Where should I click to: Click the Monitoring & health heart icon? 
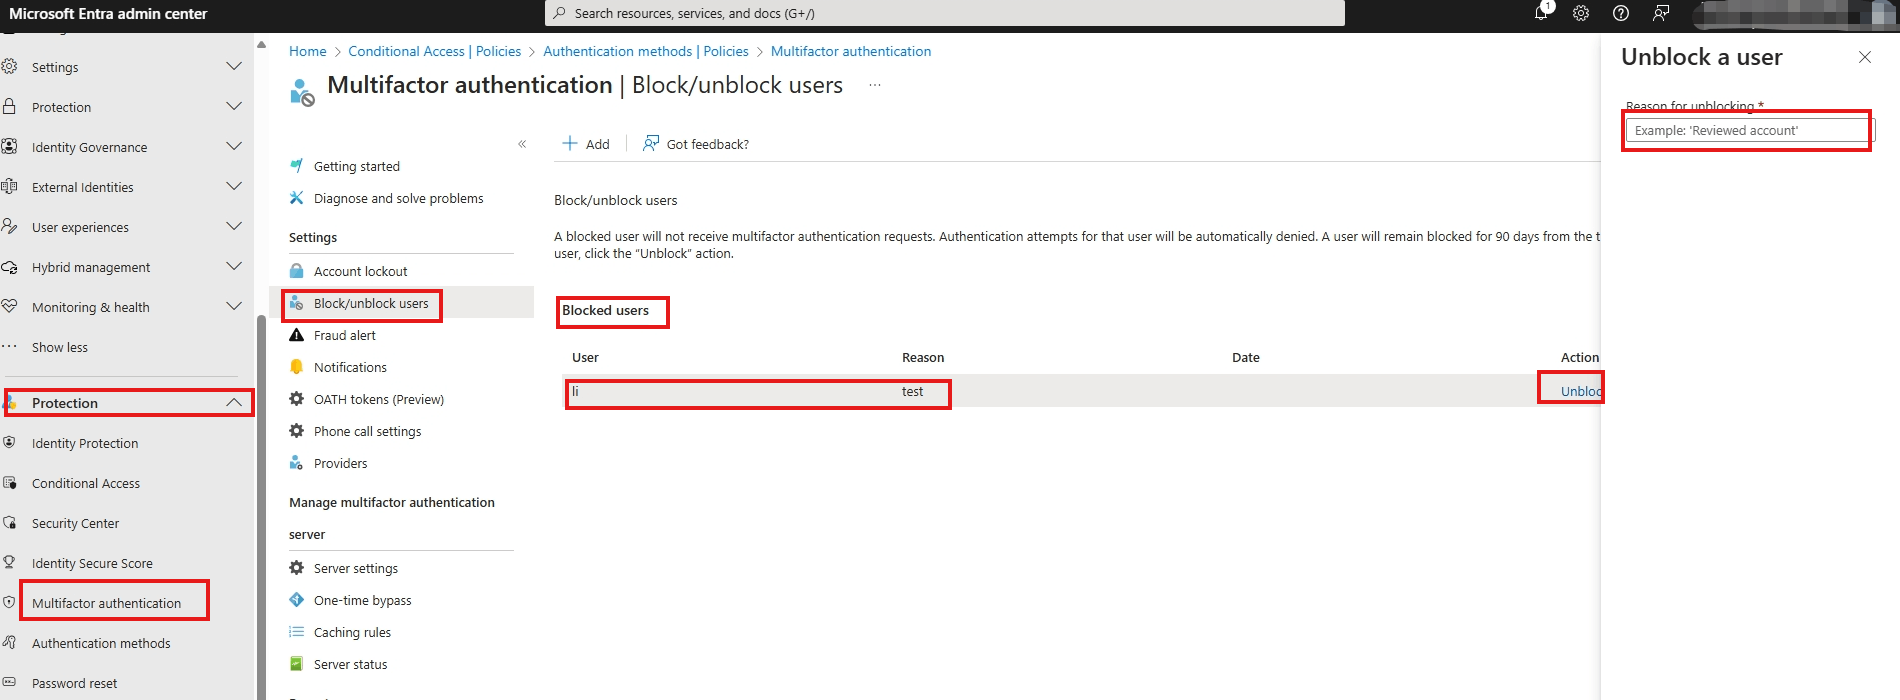click(9, 306)
